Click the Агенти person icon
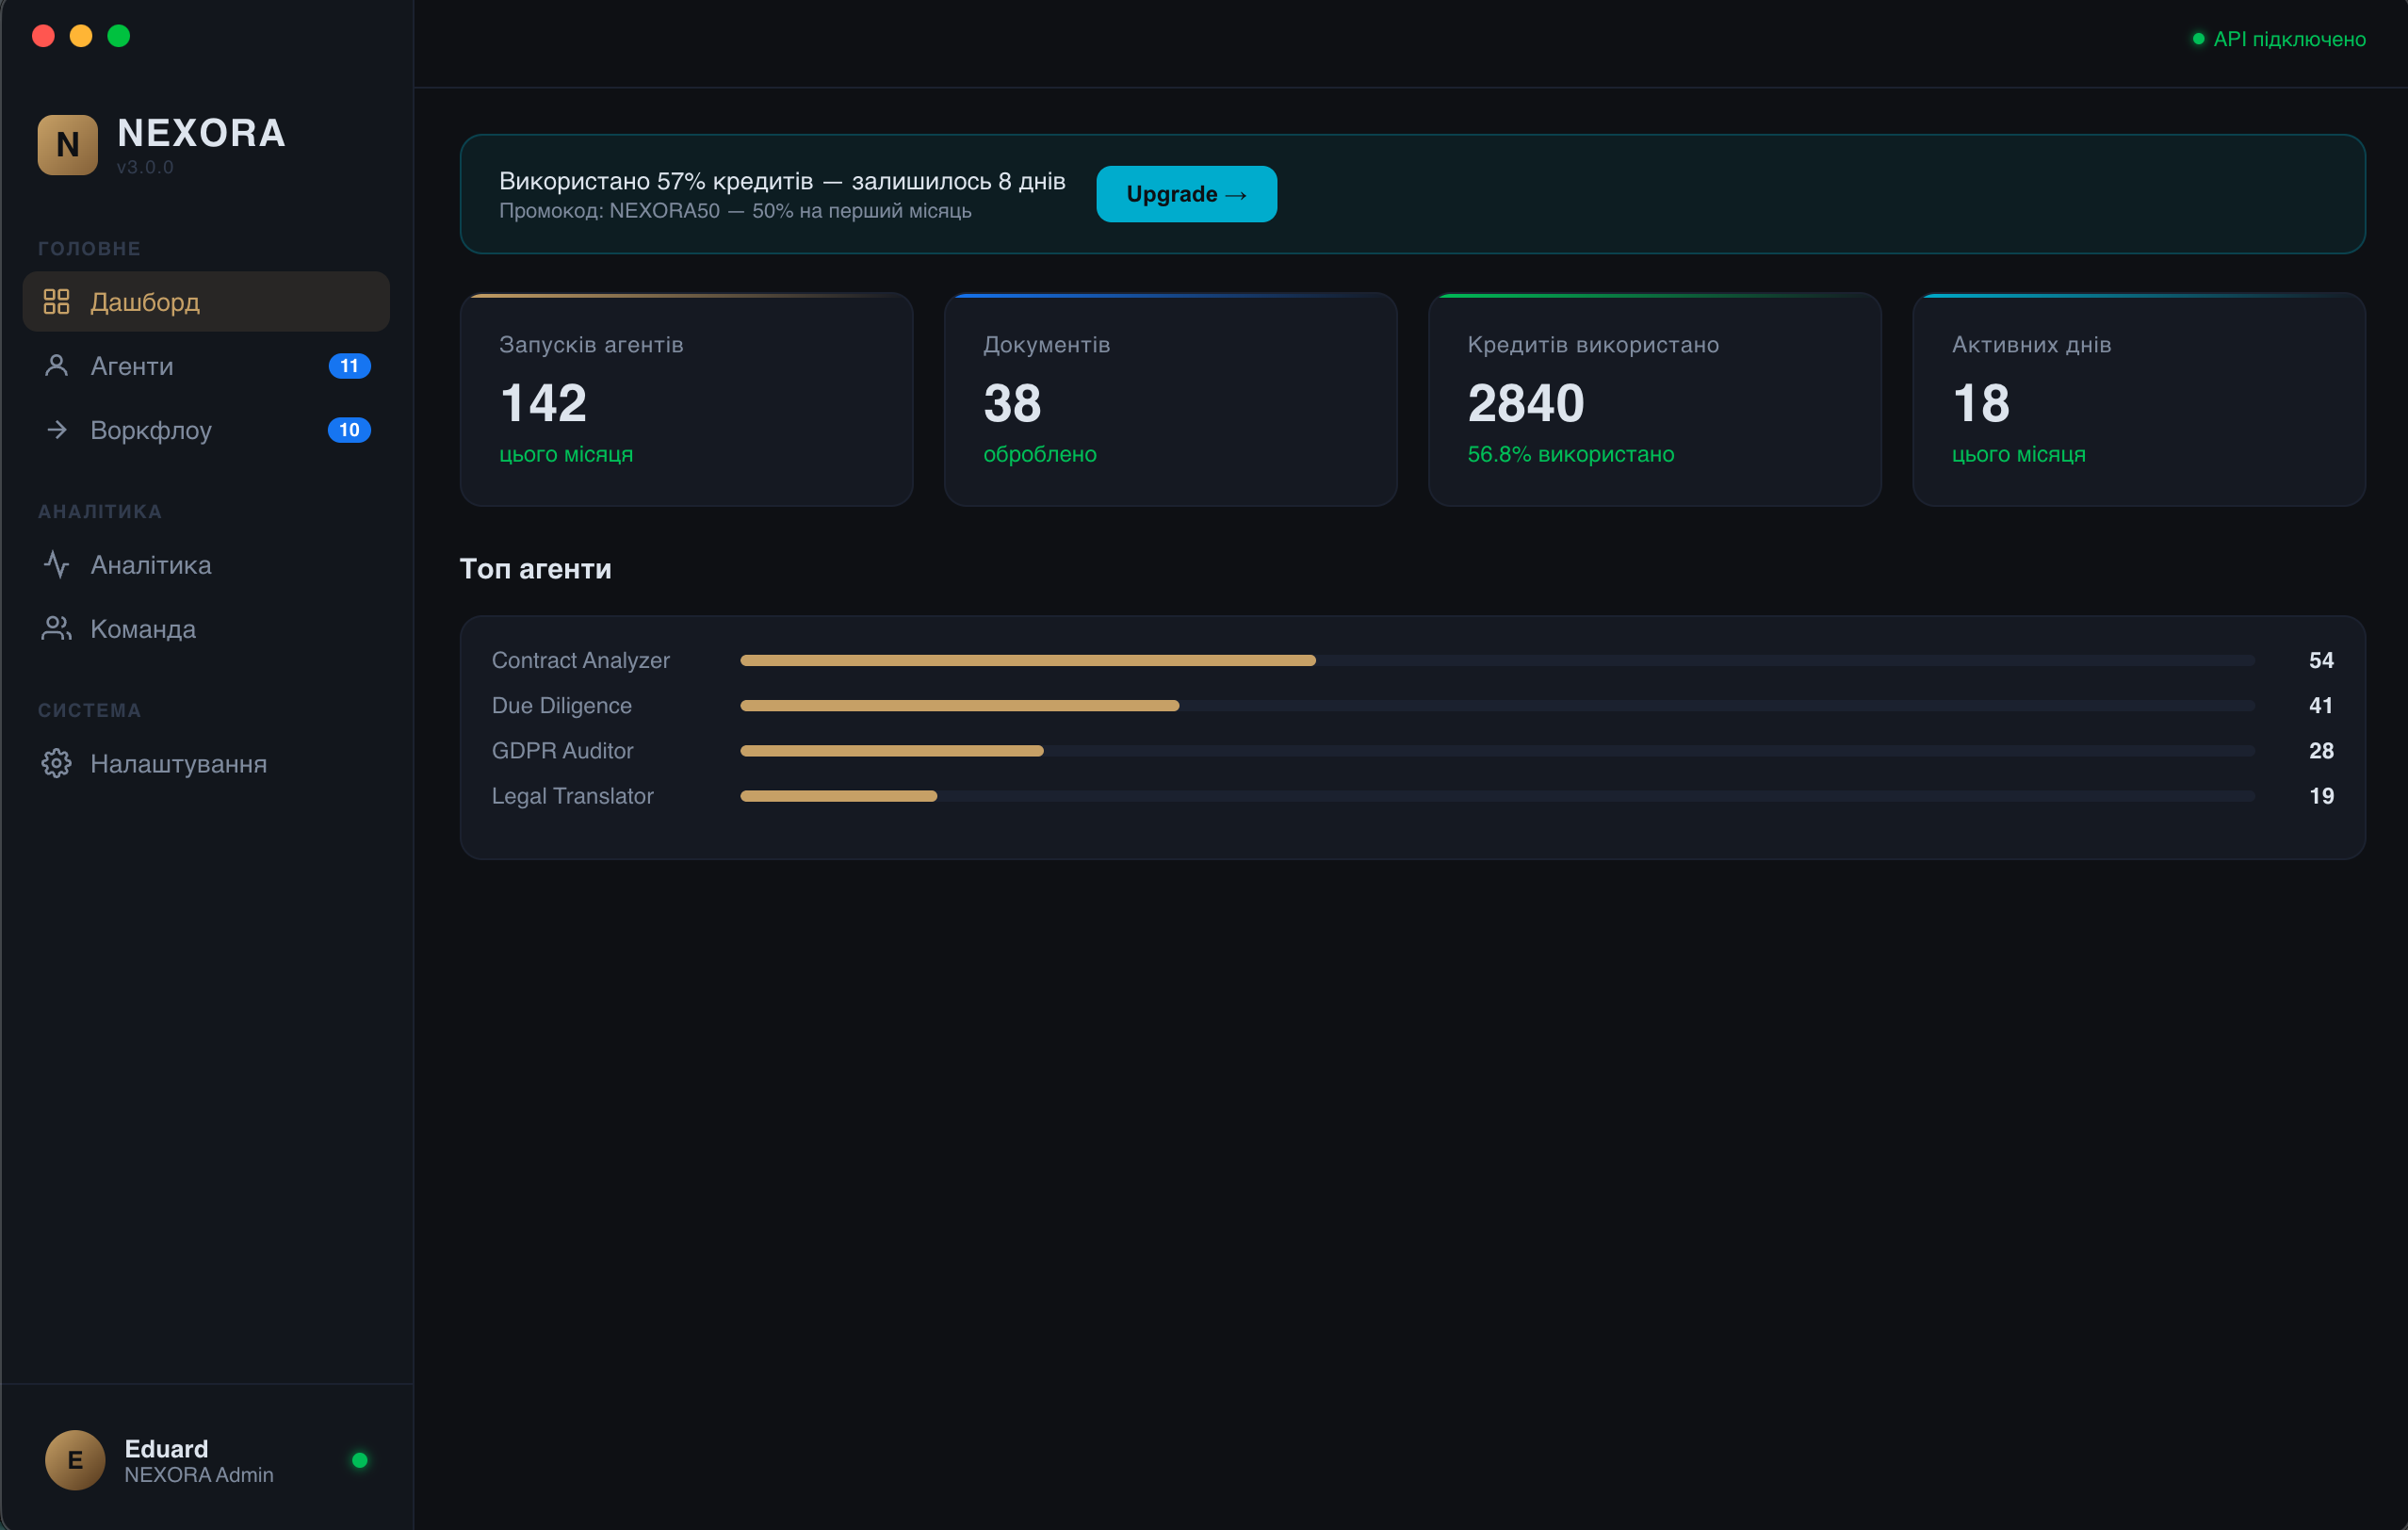The height and width of the screenshot is (1530, 2408). point(56,366)
